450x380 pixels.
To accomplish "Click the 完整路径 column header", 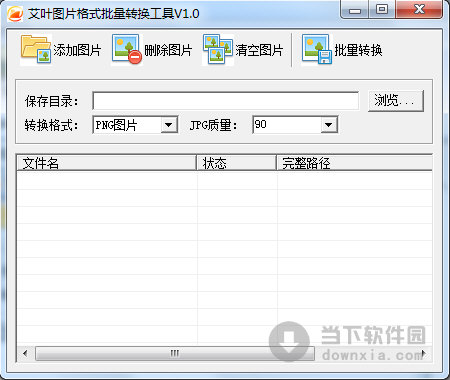I will (x=355, y=163).
